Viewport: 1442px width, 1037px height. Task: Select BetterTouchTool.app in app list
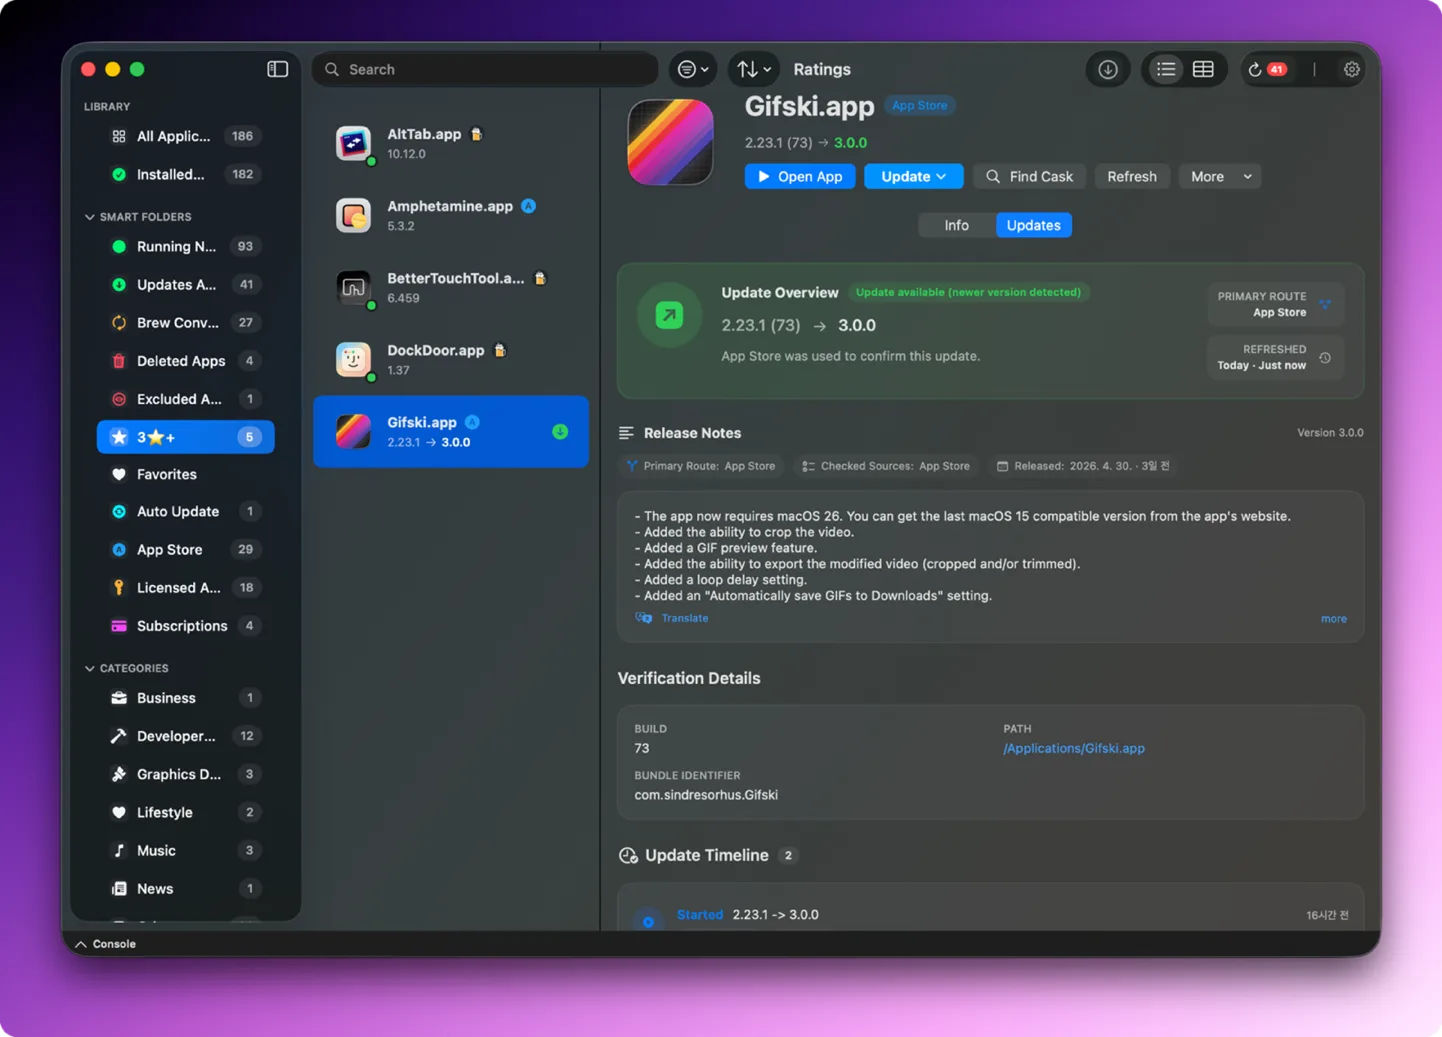451,287
